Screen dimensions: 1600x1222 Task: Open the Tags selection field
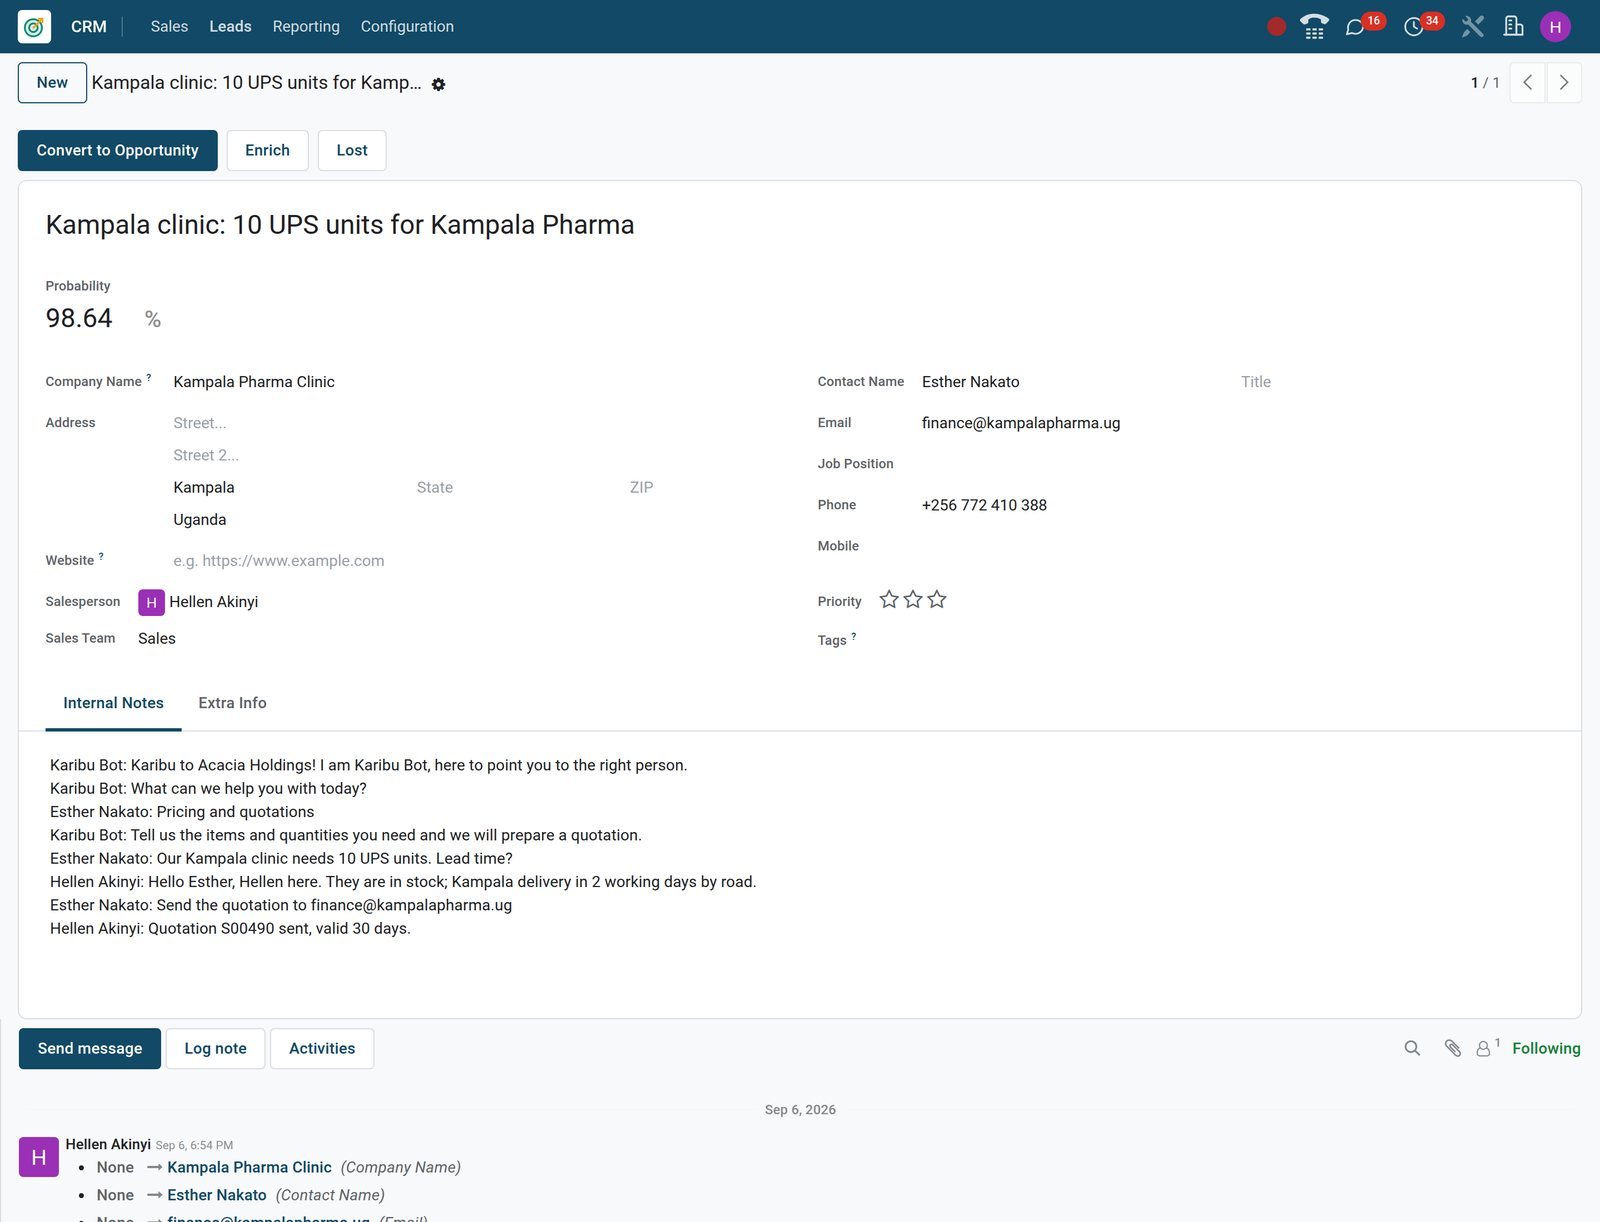[1215, 640]
